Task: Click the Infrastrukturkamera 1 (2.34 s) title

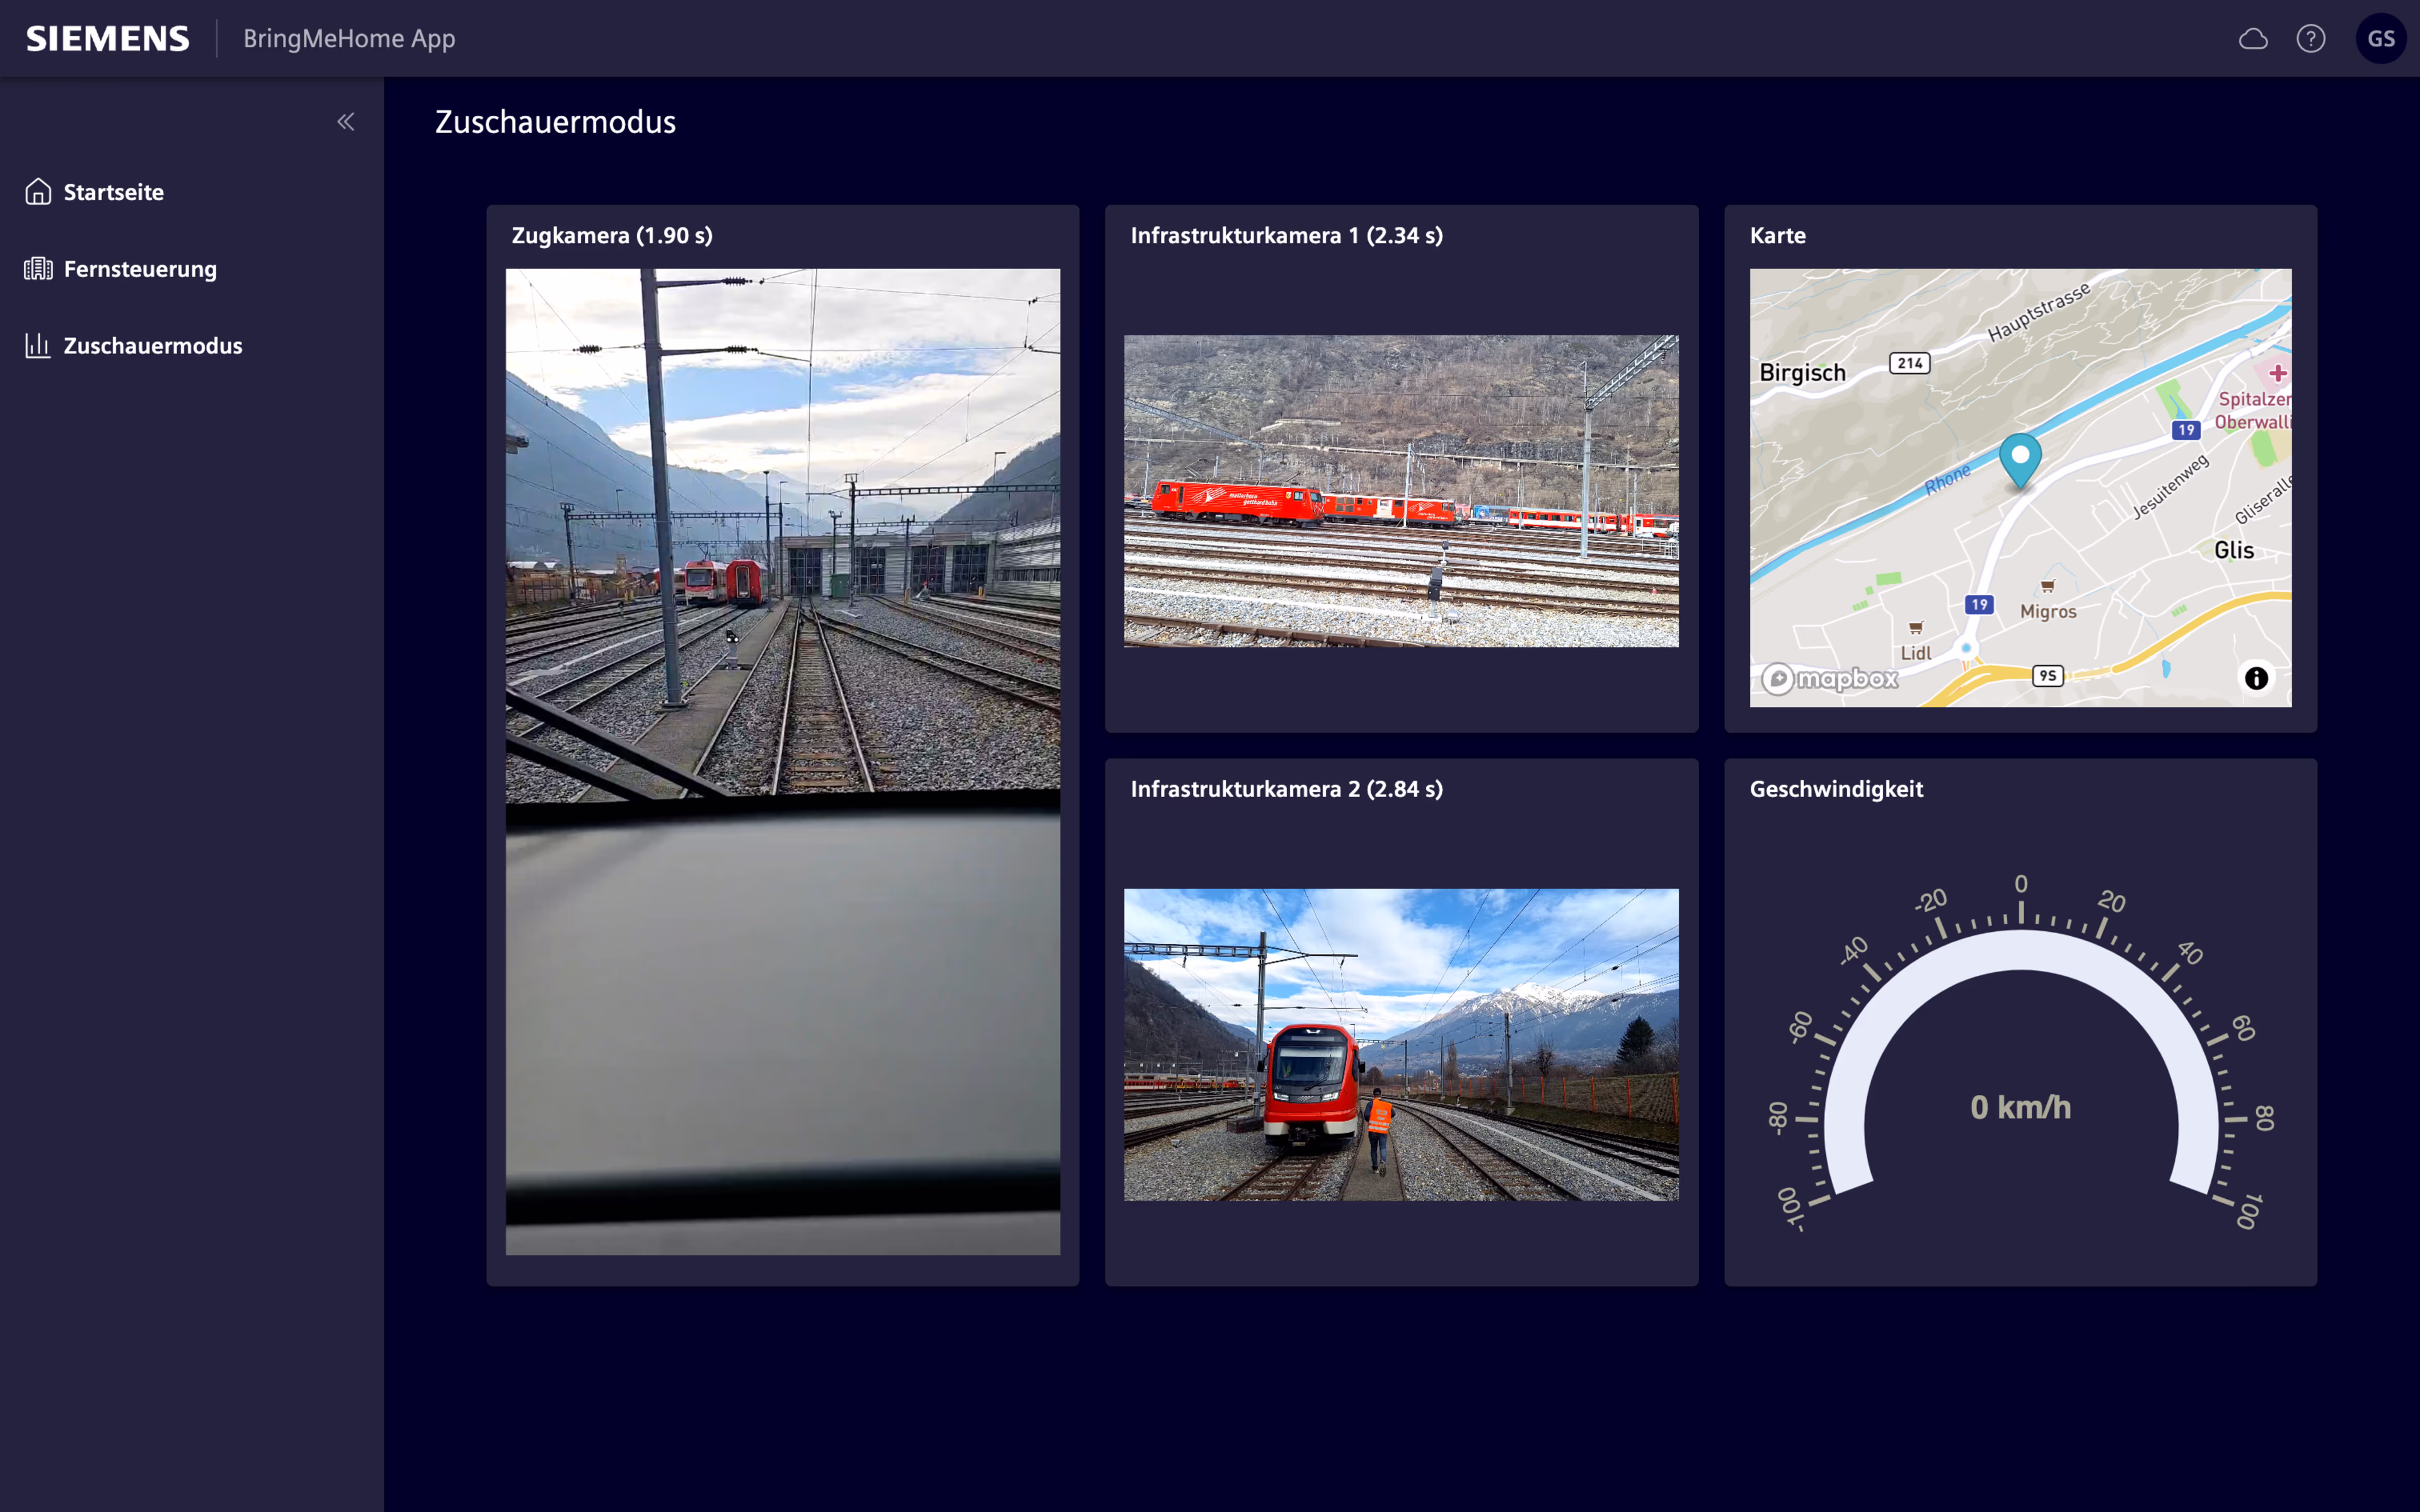Action: 1286,235
